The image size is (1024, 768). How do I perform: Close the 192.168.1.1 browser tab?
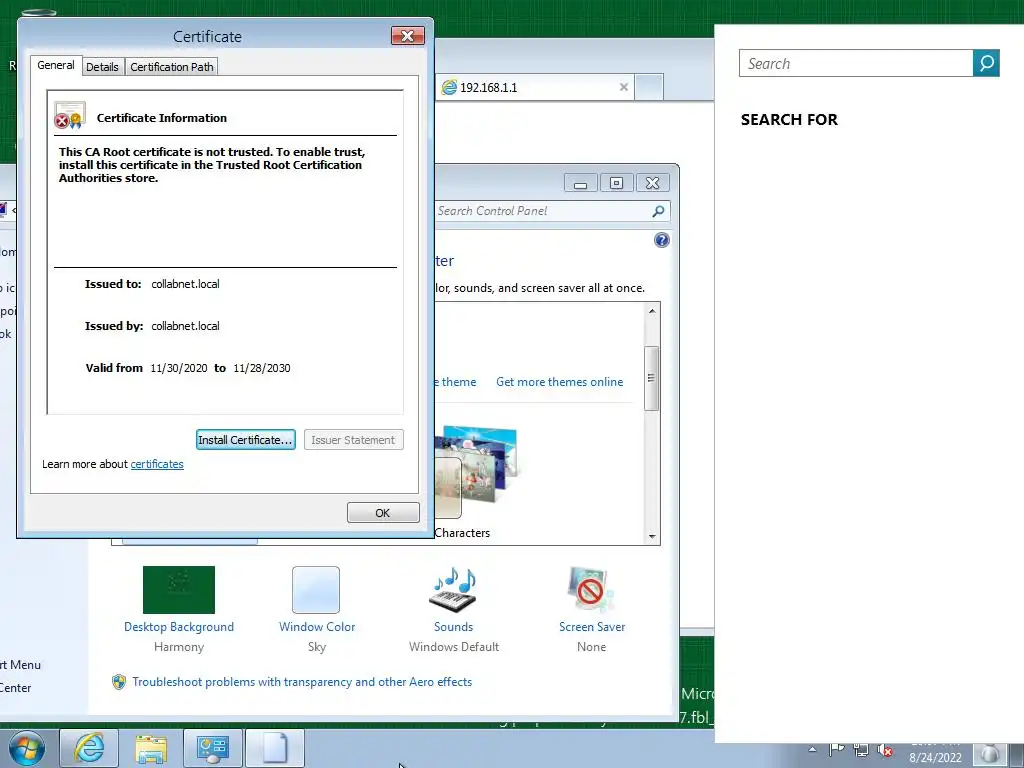(624, 87)
